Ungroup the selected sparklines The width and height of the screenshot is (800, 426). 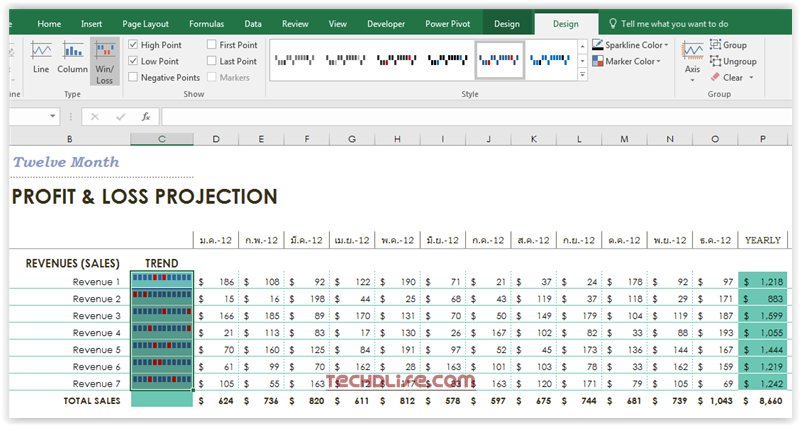pyautogui.click(x=733, y=61)
